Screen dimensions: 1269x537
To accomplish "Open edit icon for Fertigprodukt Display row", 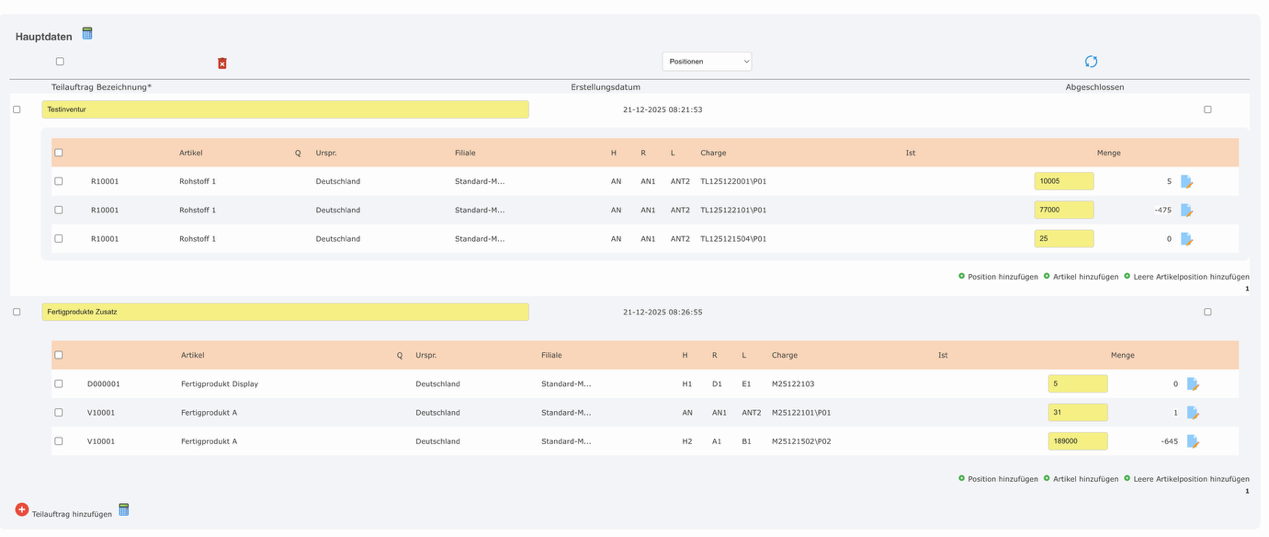I will pyautogui.click(x=1193, y=384).
